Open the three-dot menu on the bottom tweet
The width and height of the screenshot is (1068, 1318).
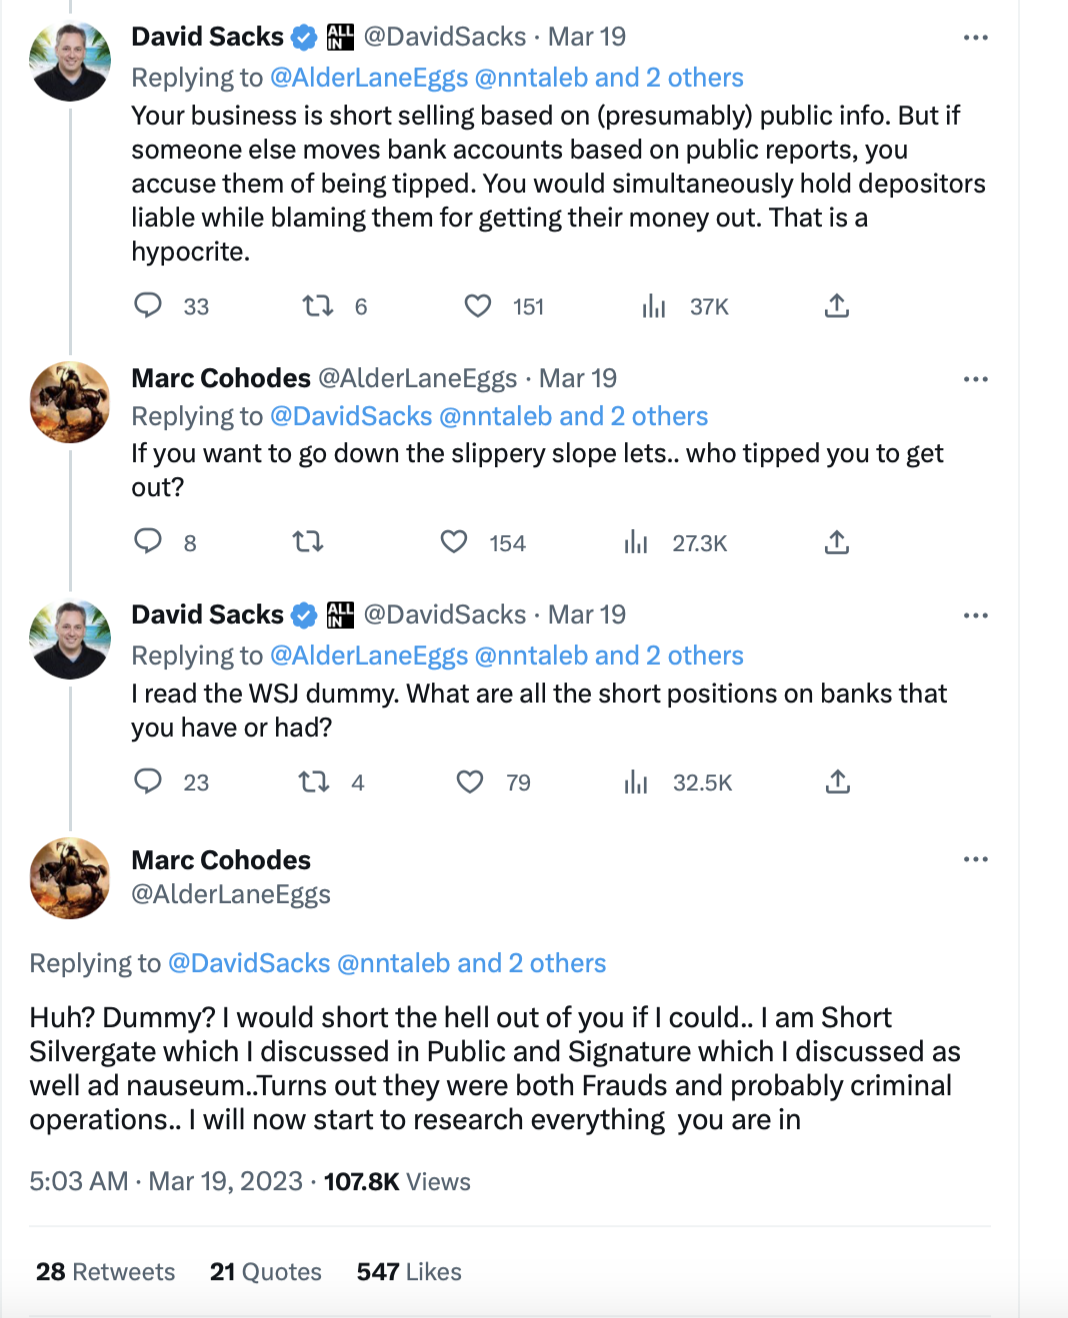tap(976, 858)
